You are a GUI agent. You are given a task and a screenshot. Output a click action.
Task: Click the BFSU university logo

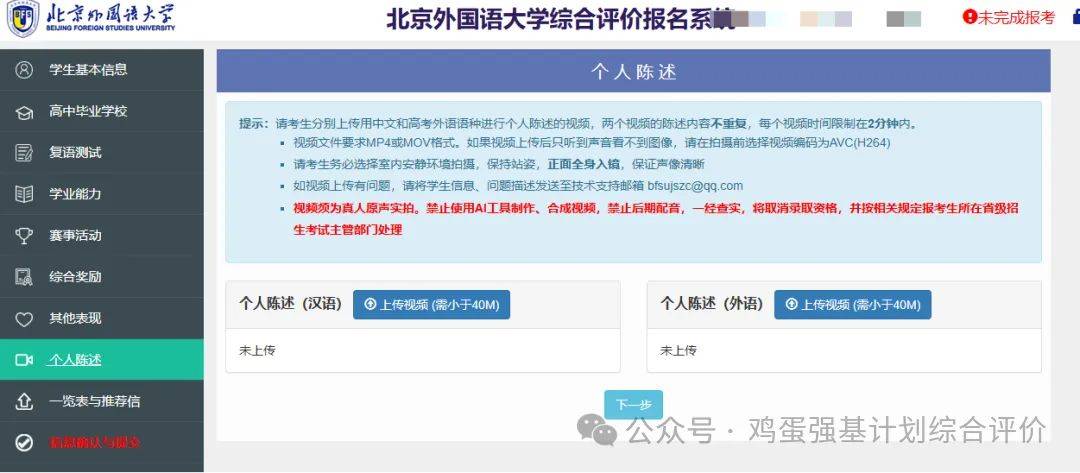coord(91,19)
